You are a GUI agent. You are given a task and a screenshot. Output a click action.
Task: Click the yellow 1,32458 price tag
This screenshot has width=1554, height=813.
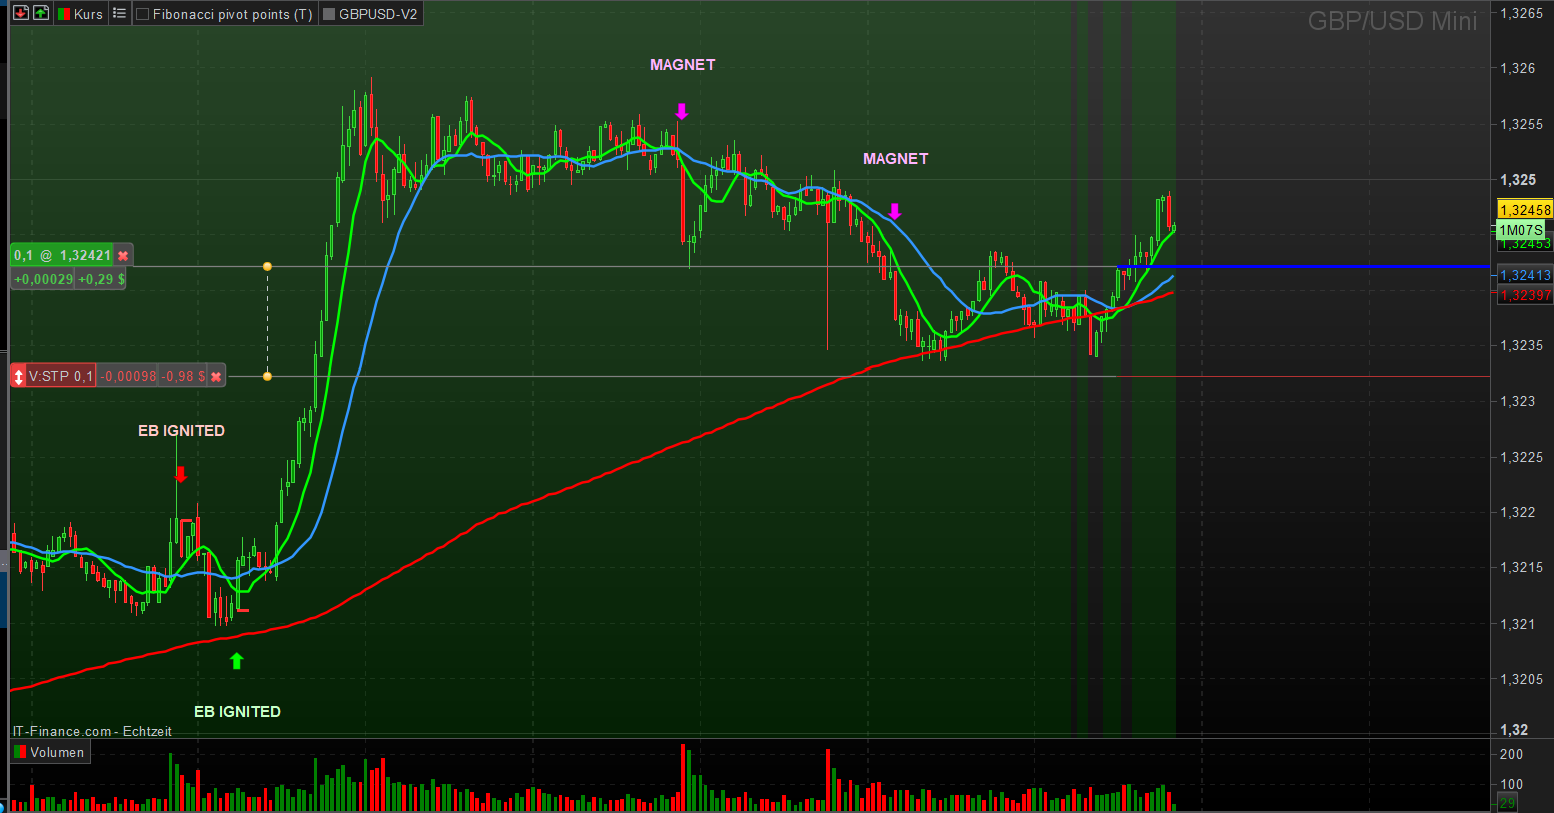(1524, 210)
